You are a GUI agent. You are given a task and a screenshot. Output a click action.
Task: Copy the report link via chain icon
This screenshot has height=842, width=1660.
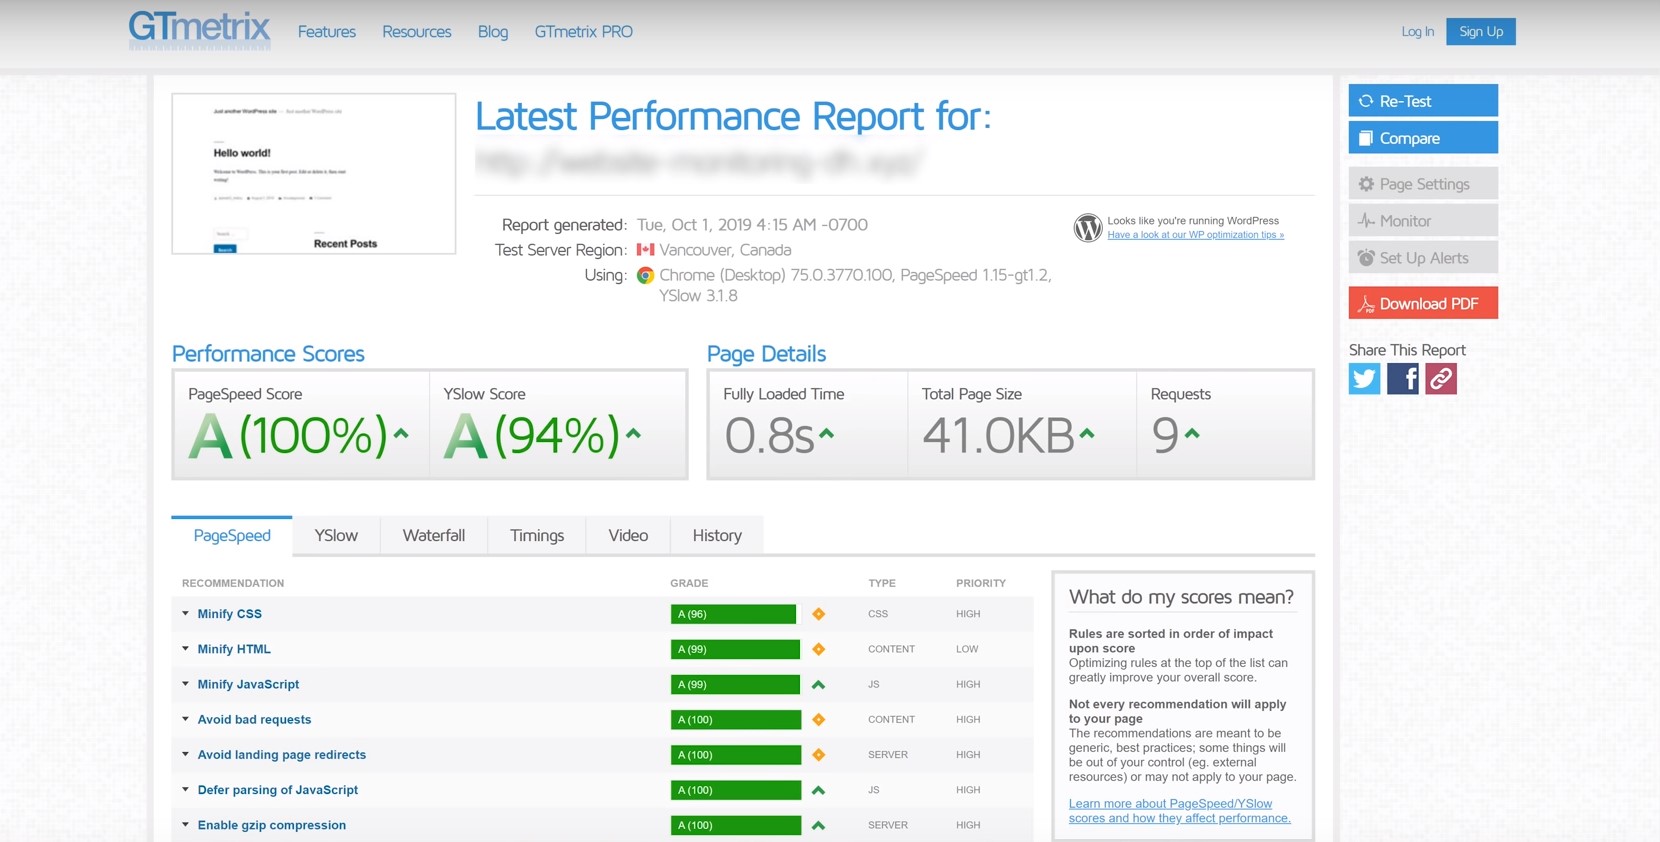(x=1440, y=379)
